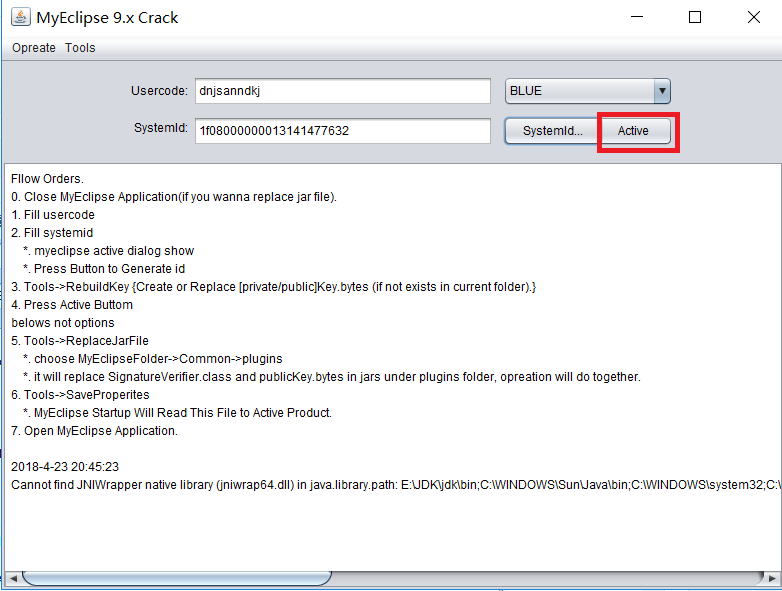This screenshot has width=782, height=591.
Task: Click the 'Cannot find JNIWrapper native library' error line
Action: [395, 485]
